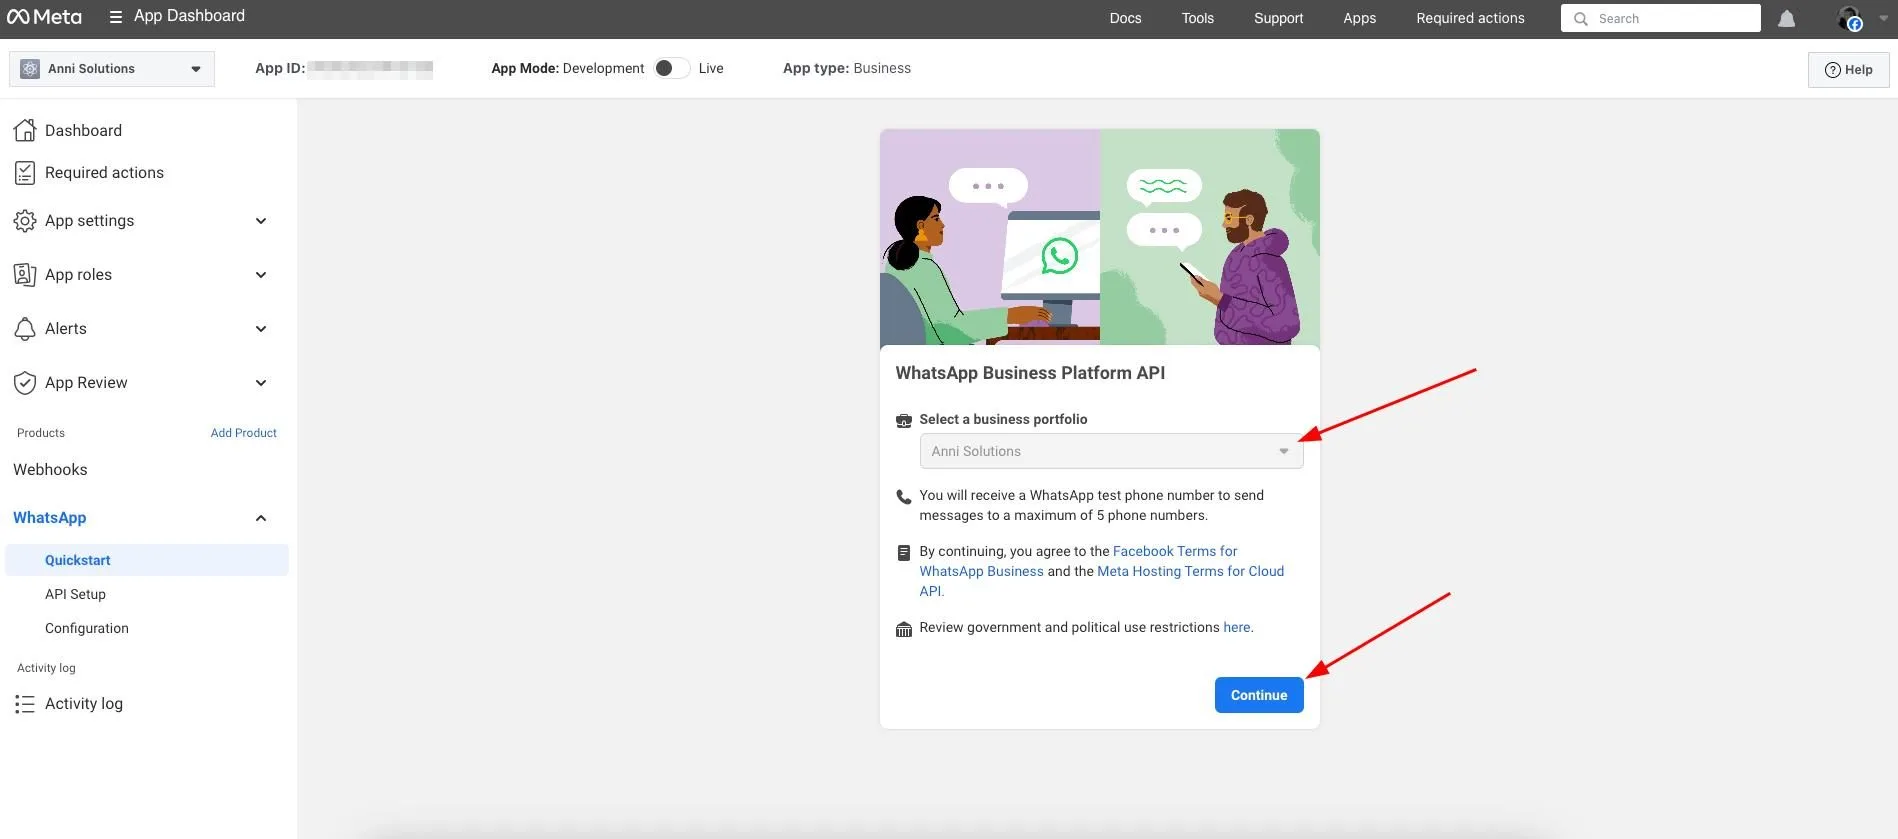Open the profile avatar menu
Image resolution: width=1898 pixels, height=839 pixels.
(x=1849, y=18)
